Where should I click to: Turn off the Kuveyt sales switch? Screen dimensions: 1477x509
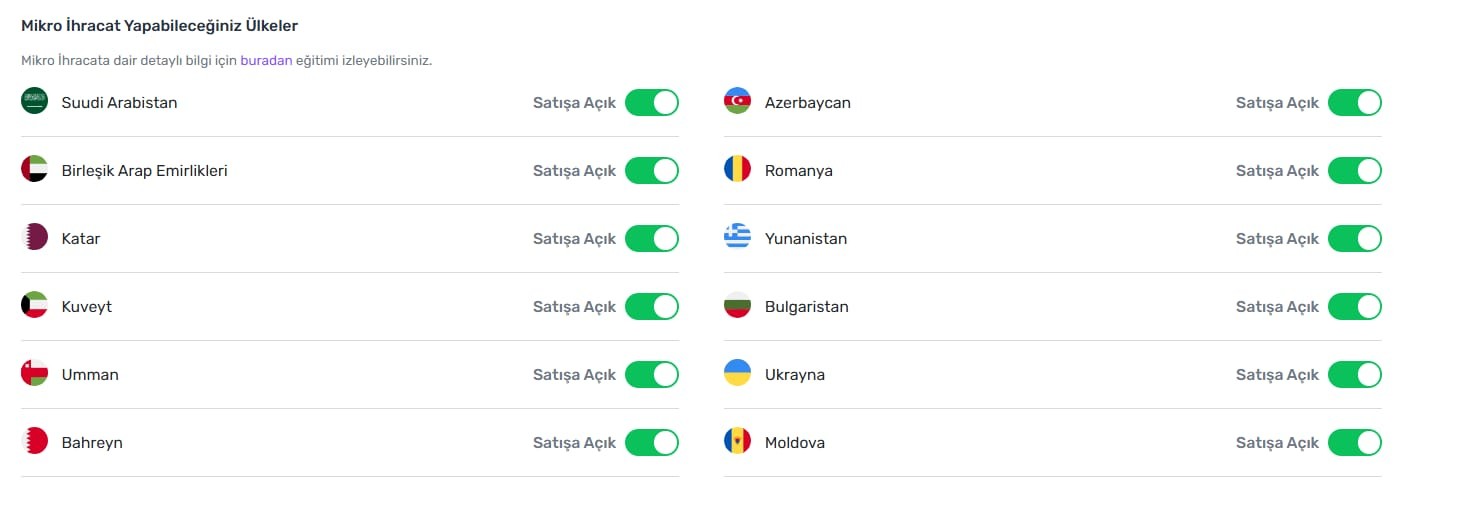click(651, 307)
